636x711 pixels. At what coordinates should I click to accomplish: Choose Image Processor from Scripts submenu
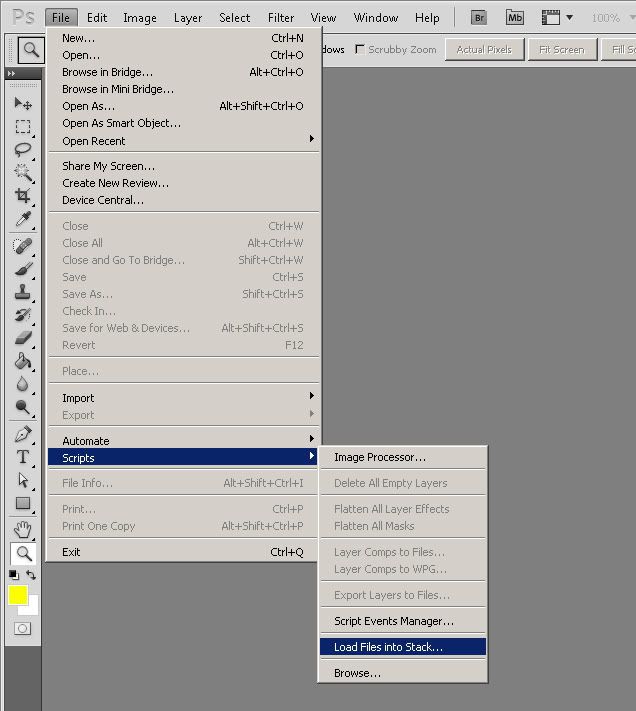[380, 457]
